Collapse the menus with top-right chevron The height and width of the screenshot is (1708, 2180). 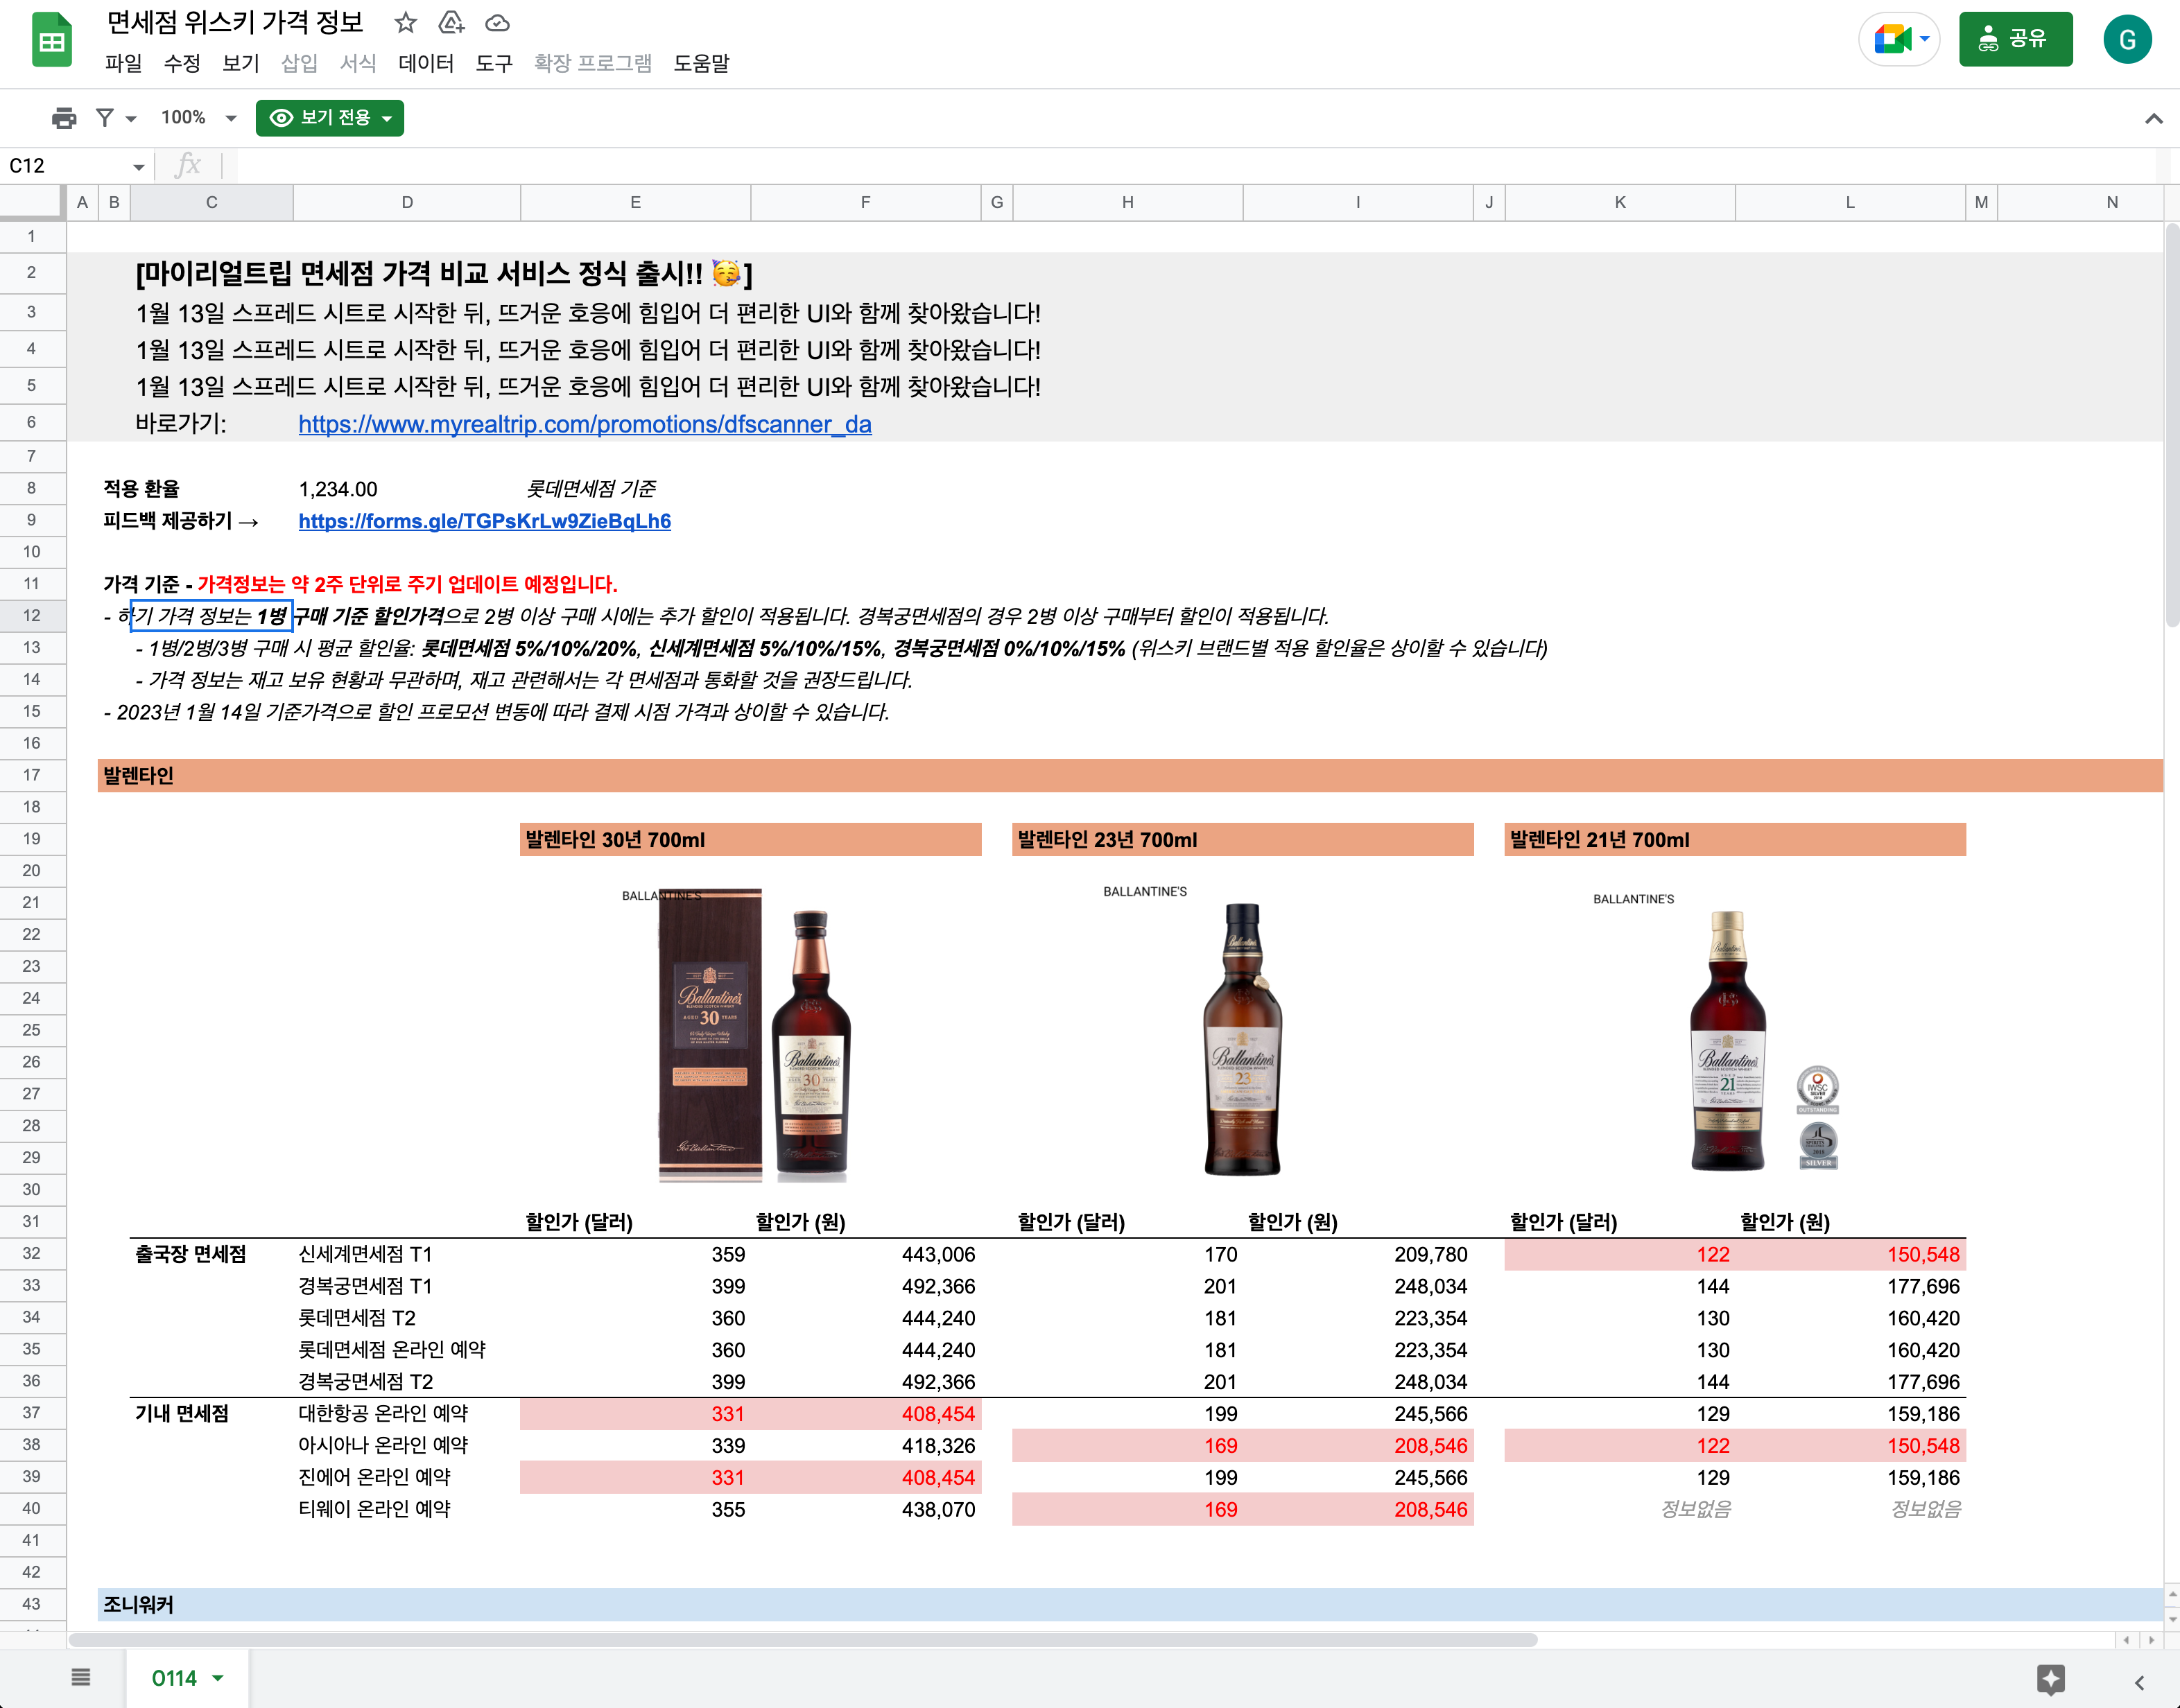point(2153,118)
